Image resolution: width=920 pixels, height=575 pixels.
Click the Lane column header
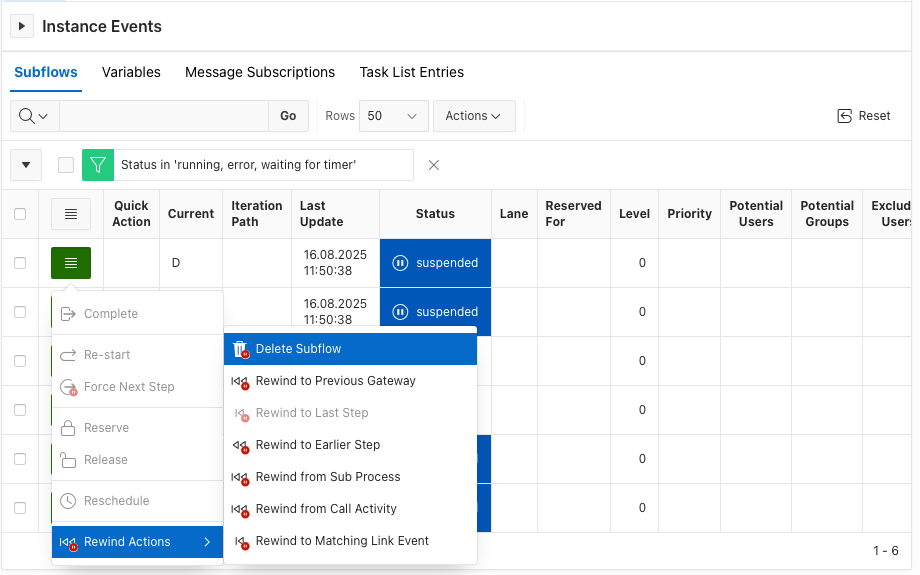click(x=514, y=214)
